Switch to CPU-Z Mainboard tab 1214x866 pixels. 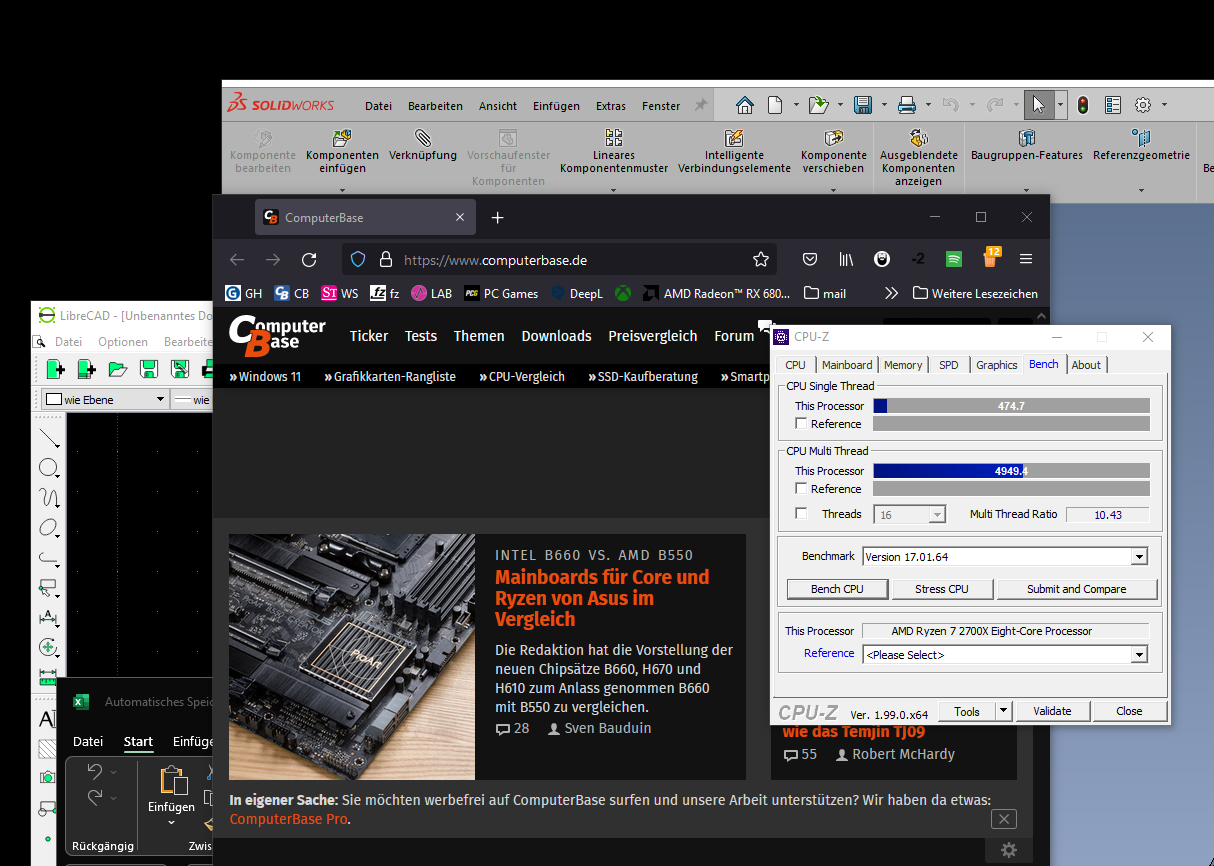click(847, 365)
